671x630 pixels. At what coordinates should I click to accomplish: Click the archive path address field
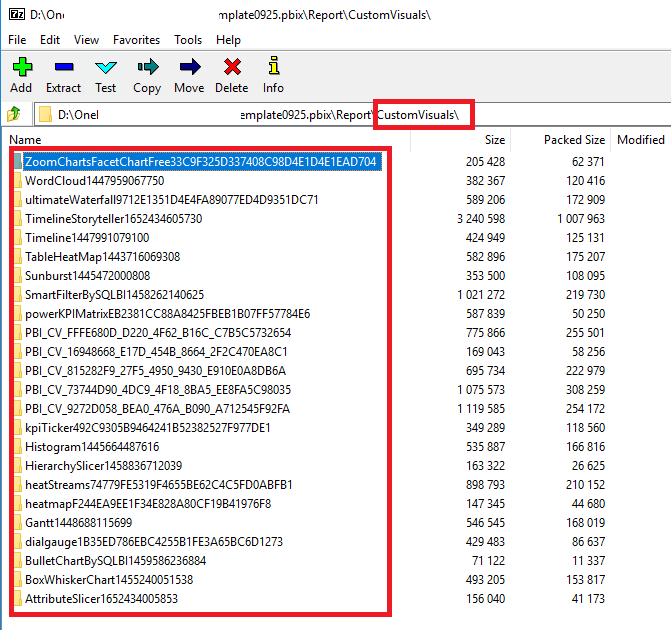[352, 115]
